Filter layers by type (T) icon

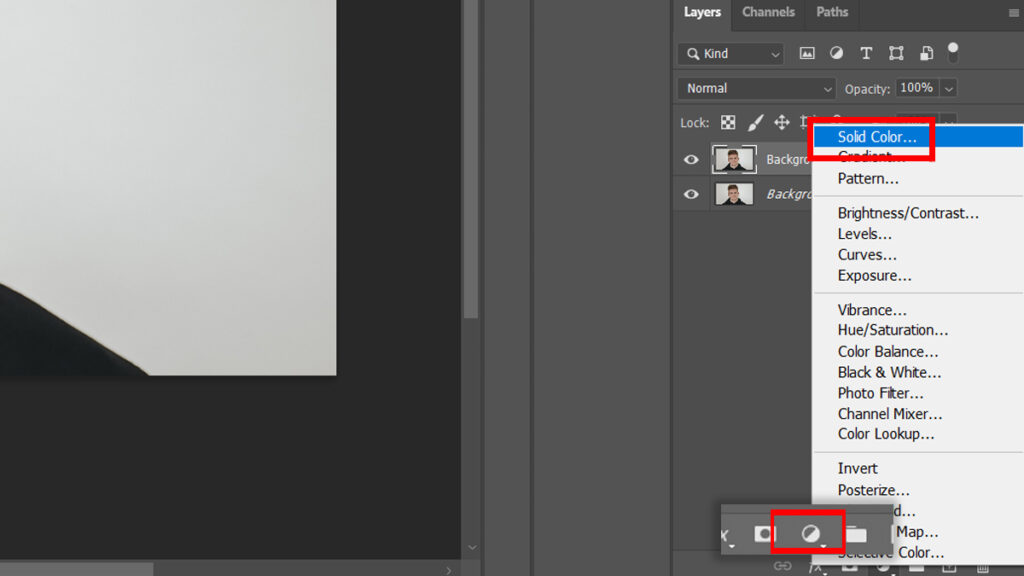click(866, 54)
